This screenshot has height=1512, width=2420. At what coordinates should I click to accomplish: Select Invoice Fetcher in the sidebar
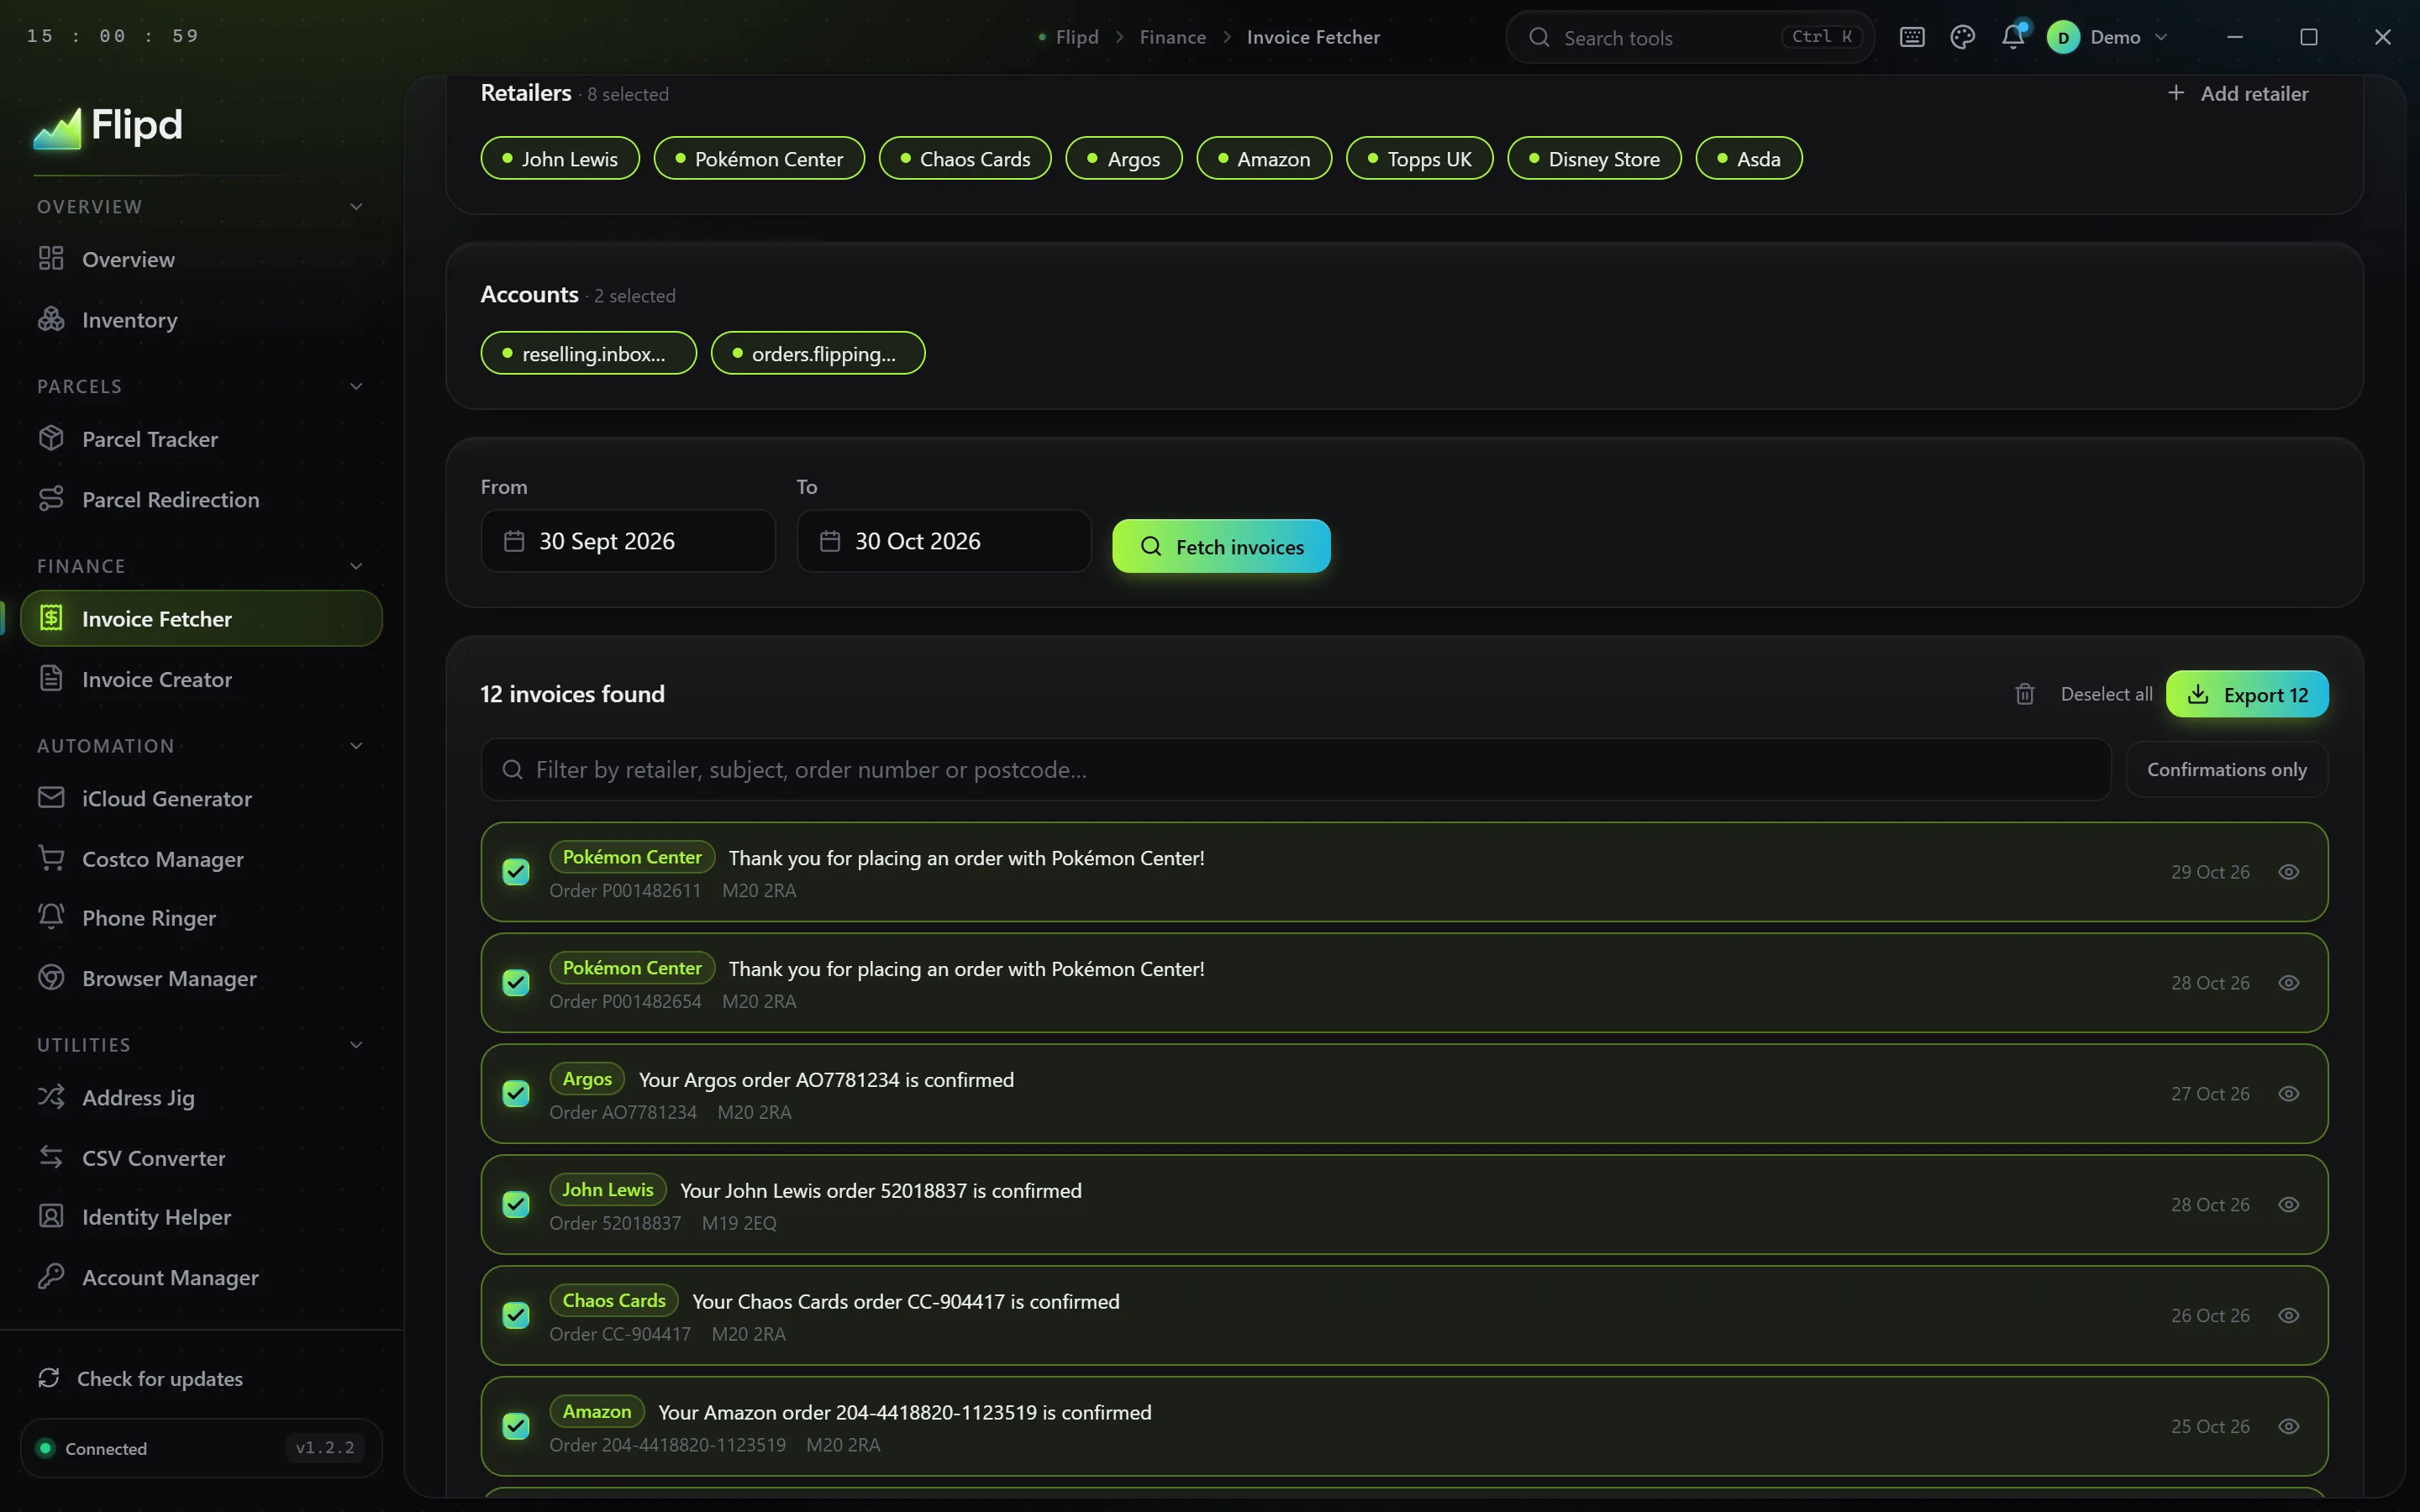coord(201,618)
